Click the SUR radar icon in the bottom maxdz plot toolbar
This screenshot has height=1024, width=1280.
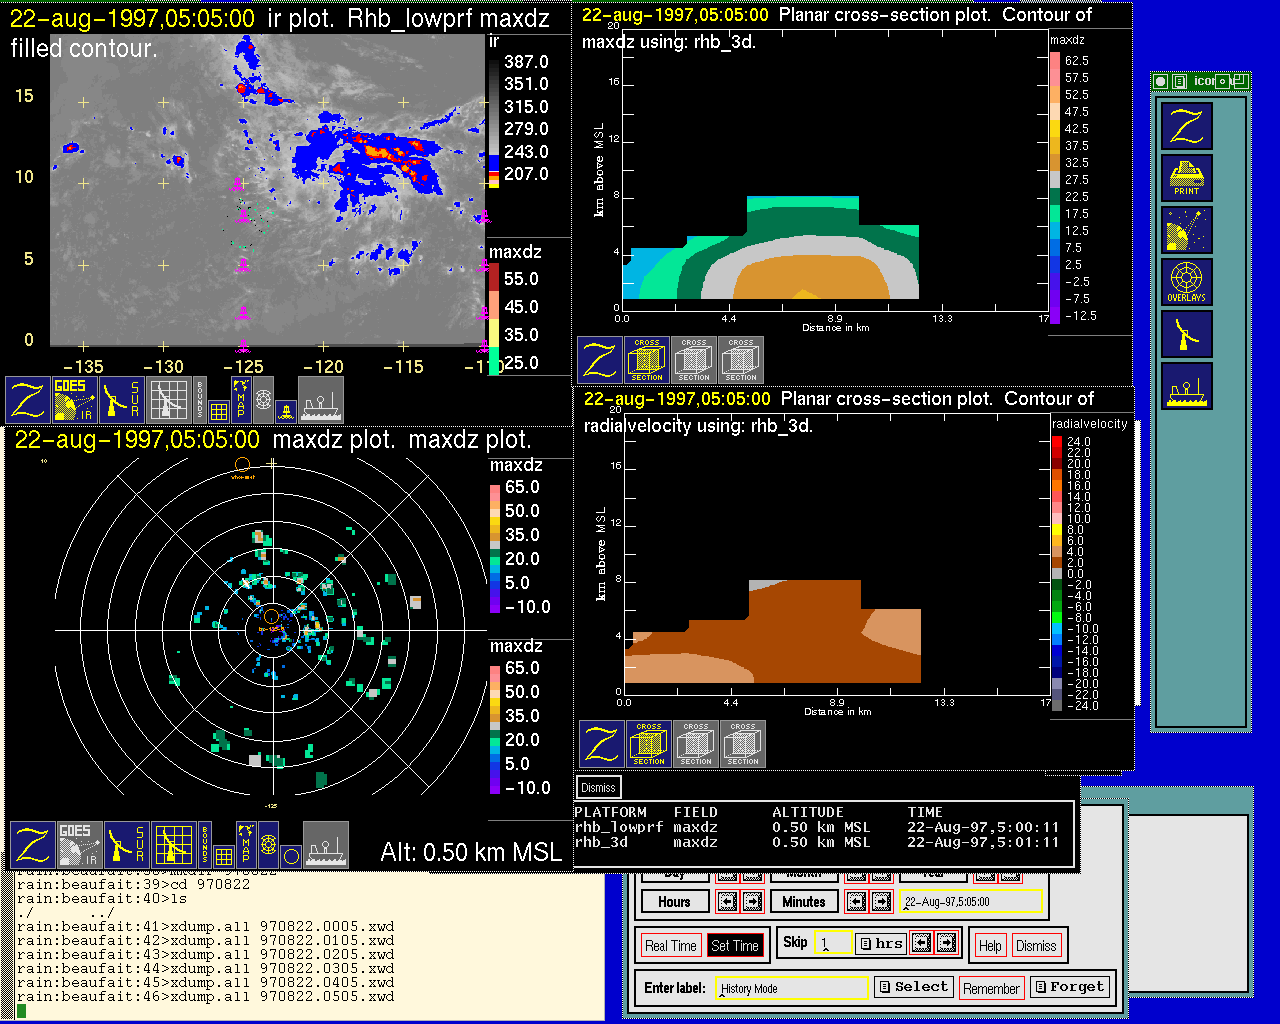[126, 845]
